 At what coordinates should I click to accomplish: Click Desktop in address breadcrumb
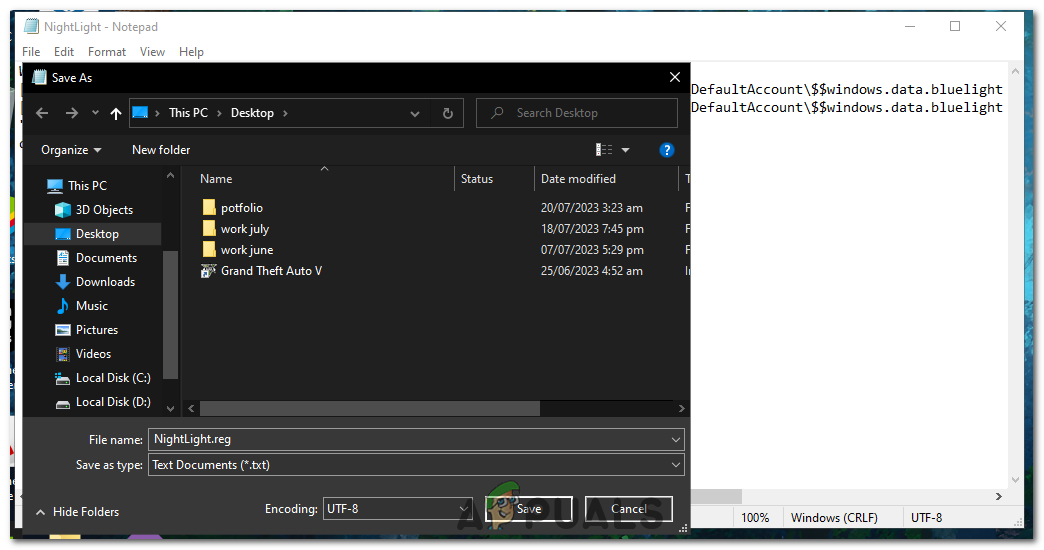pyautogui.click(x=252, y=113)
